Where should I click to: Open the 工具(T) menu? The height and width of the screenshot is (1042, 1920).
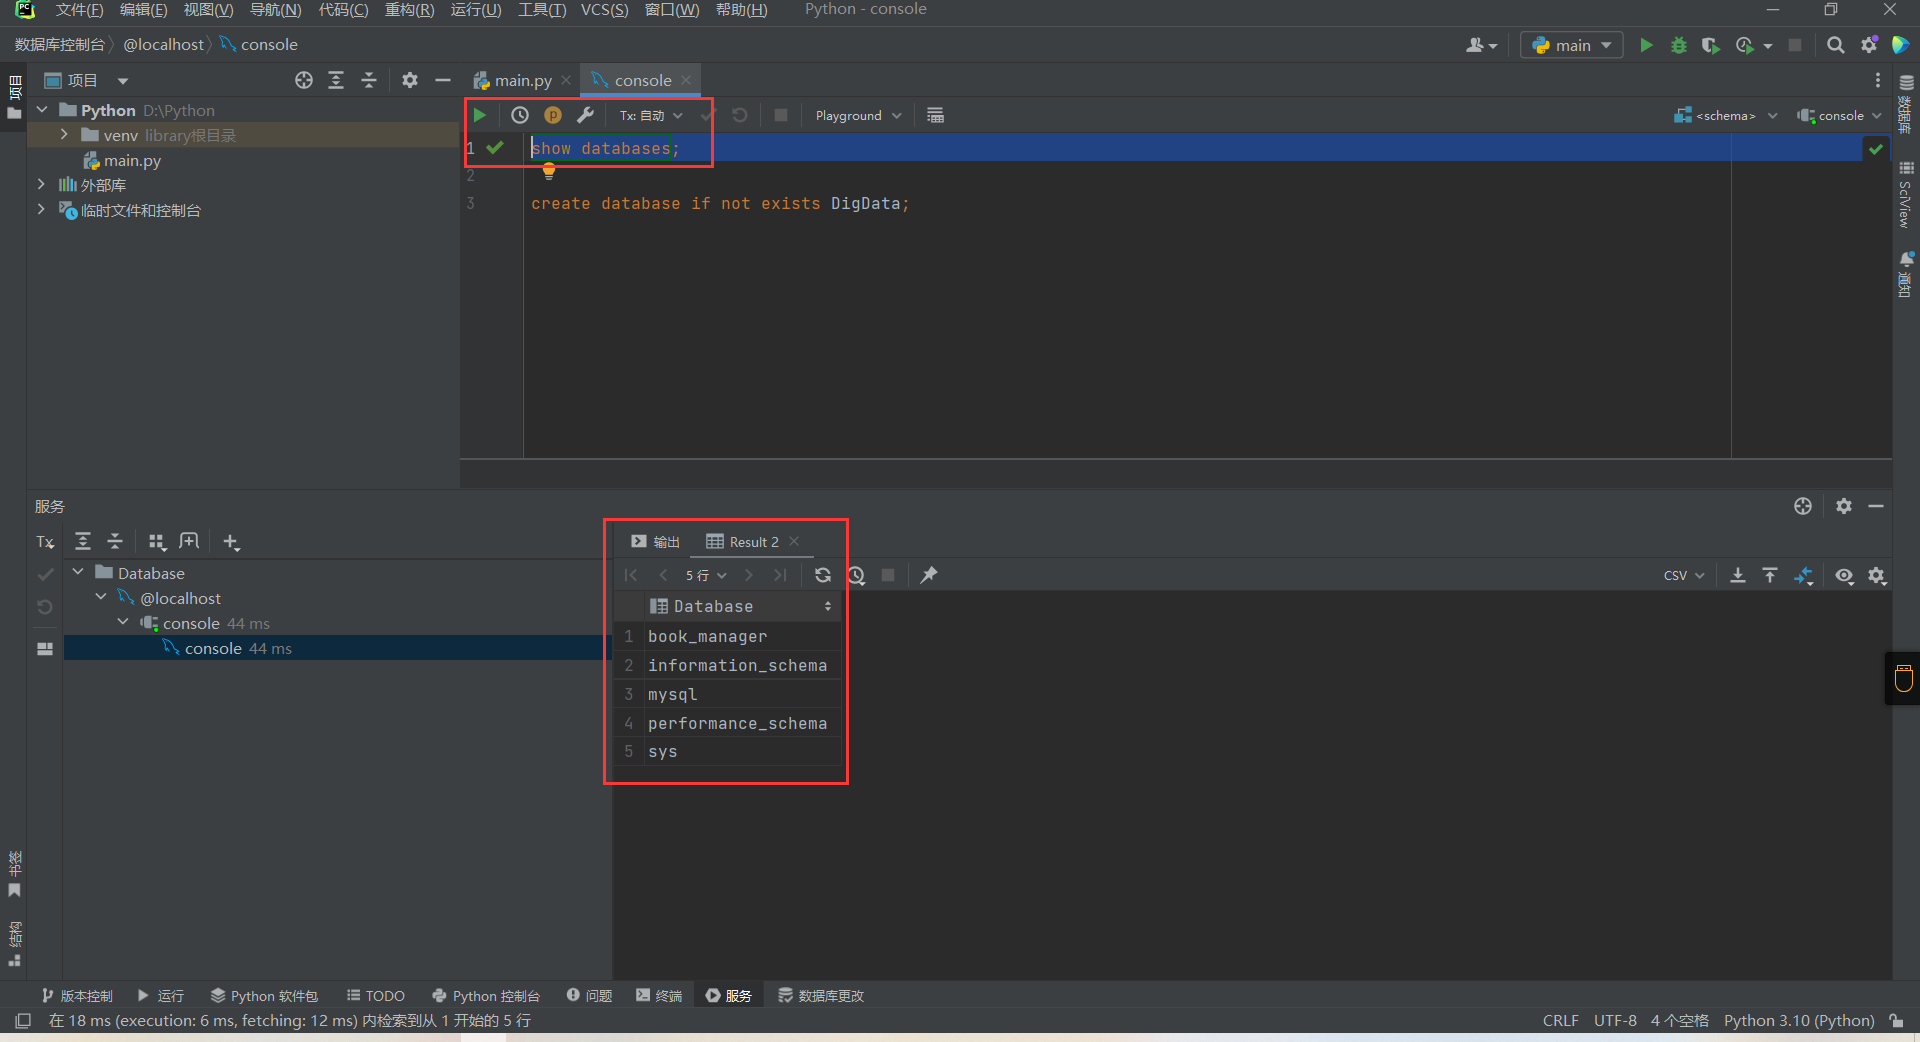tap(542, 10)
